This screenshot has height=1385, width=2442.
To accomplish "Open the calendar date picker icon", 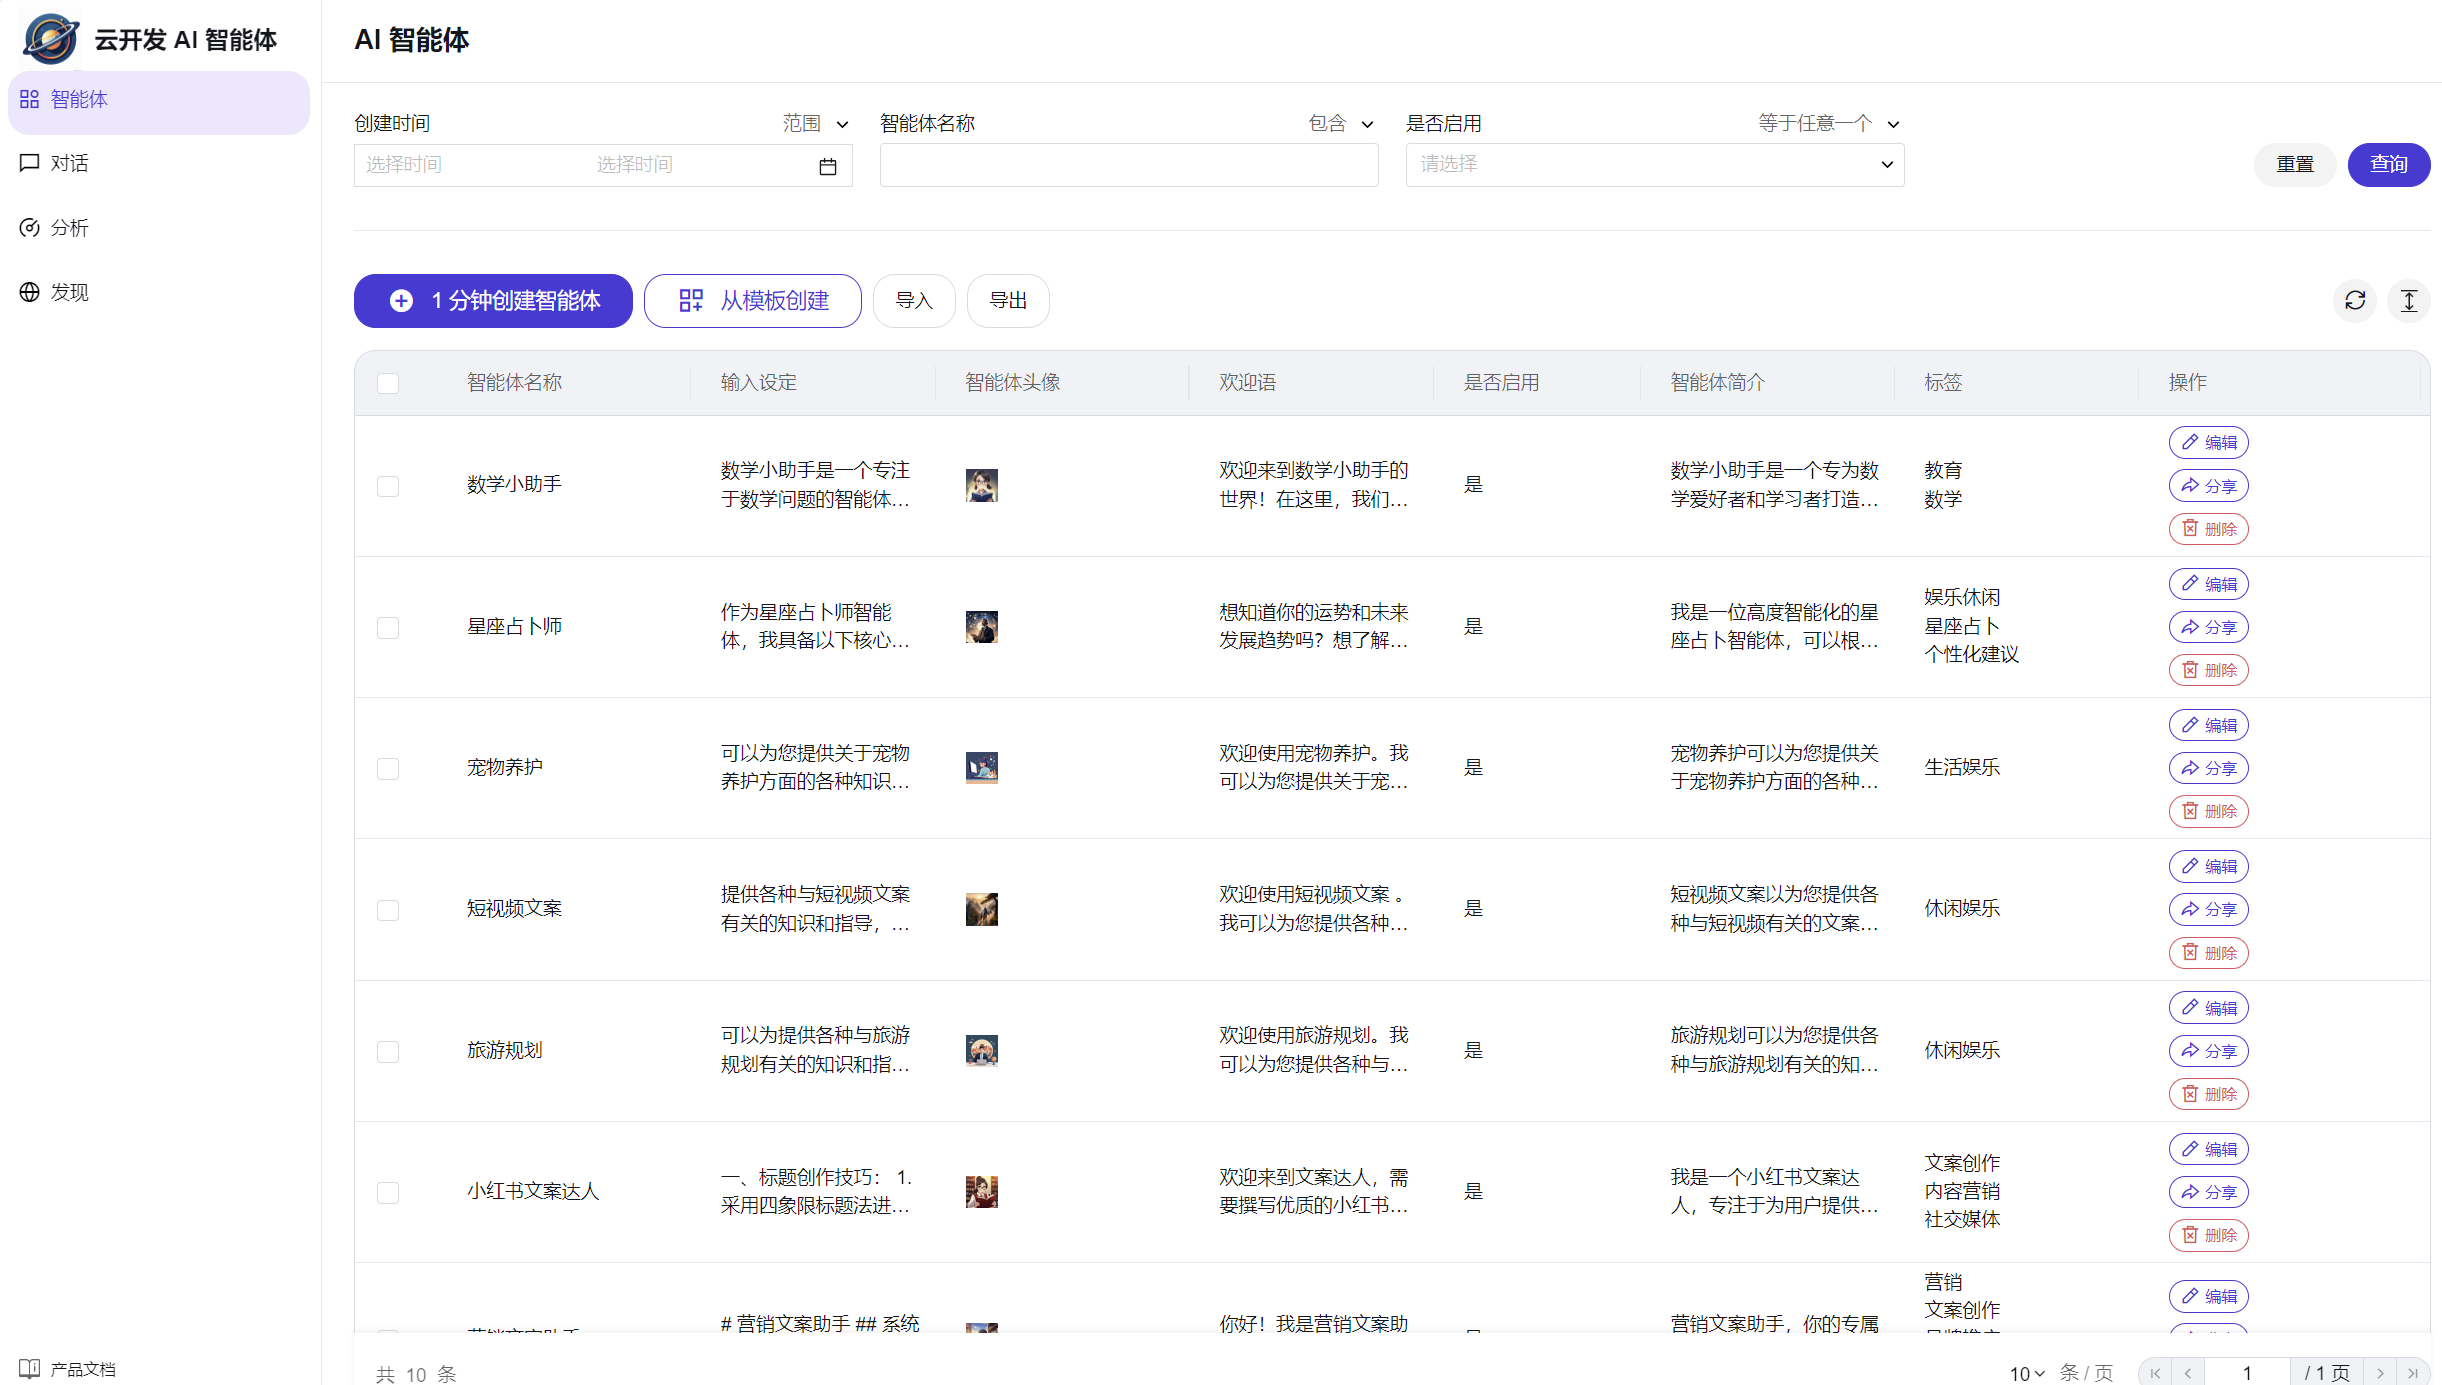I will [x=827, y=166].
